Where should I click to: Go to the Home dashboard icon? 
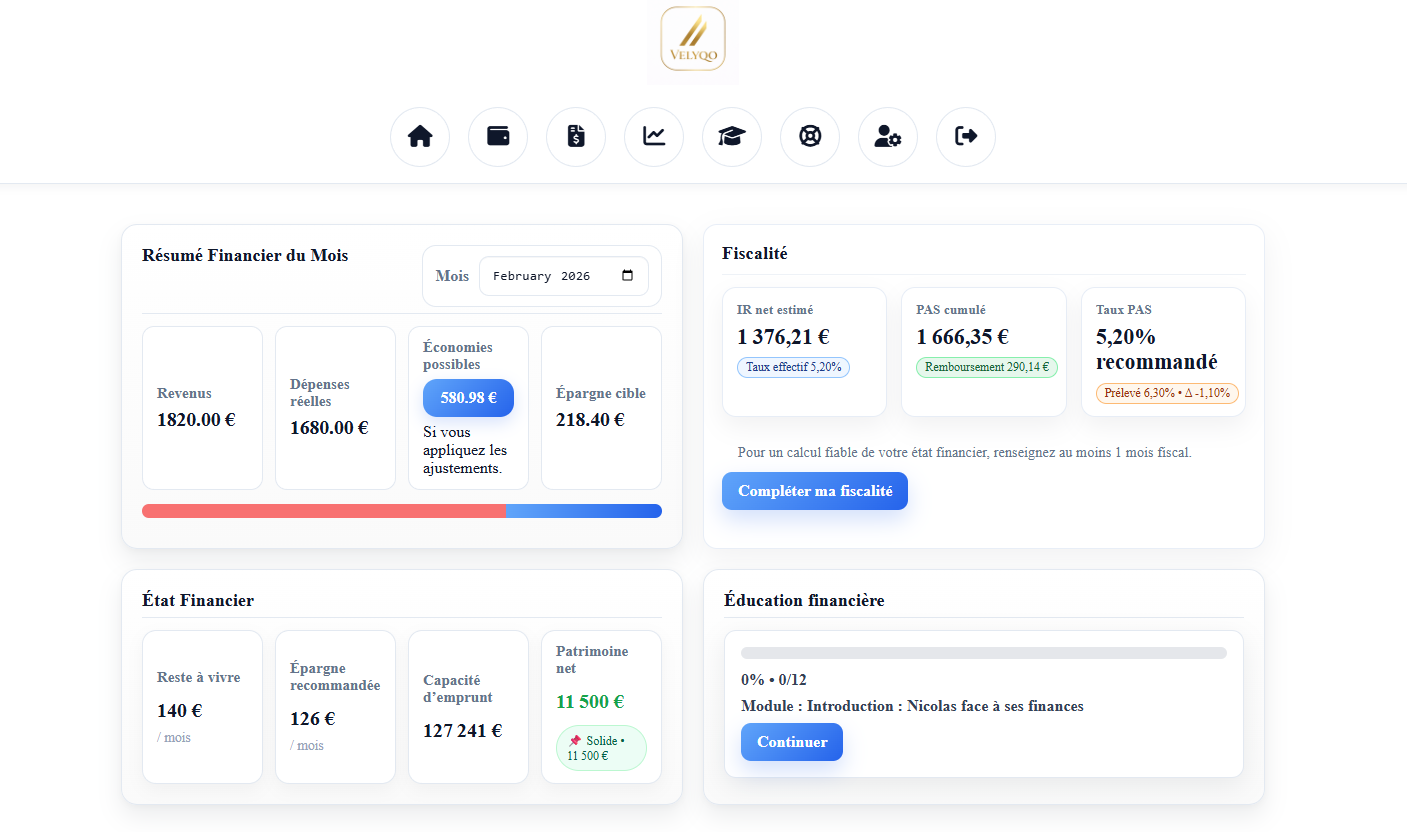(x=420, y=137)
